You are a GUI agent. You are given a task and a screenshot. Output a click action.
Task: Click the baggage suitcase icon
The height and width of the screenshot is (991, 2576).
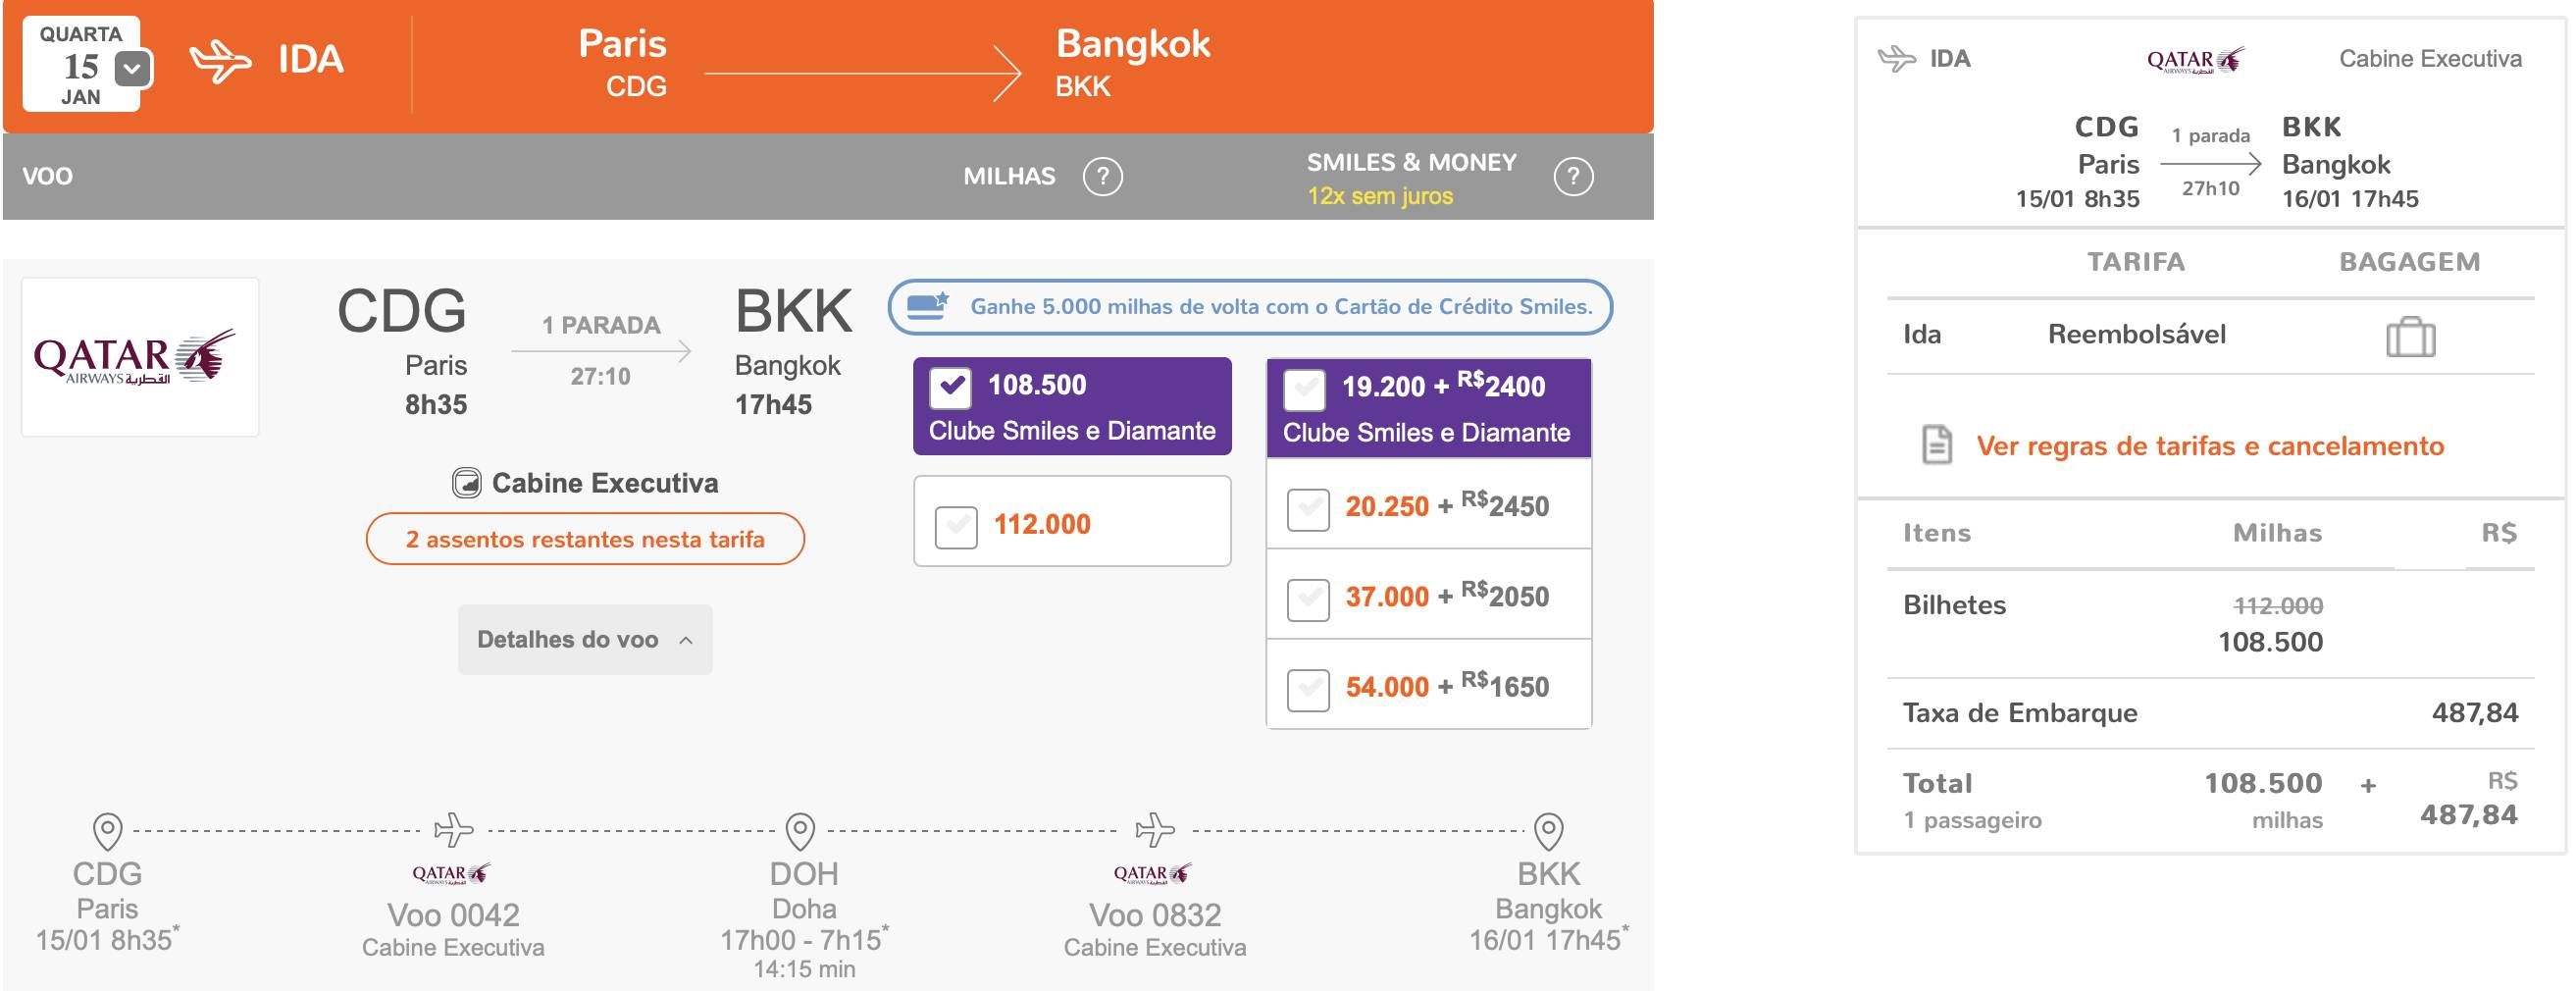click(2411, 336)
